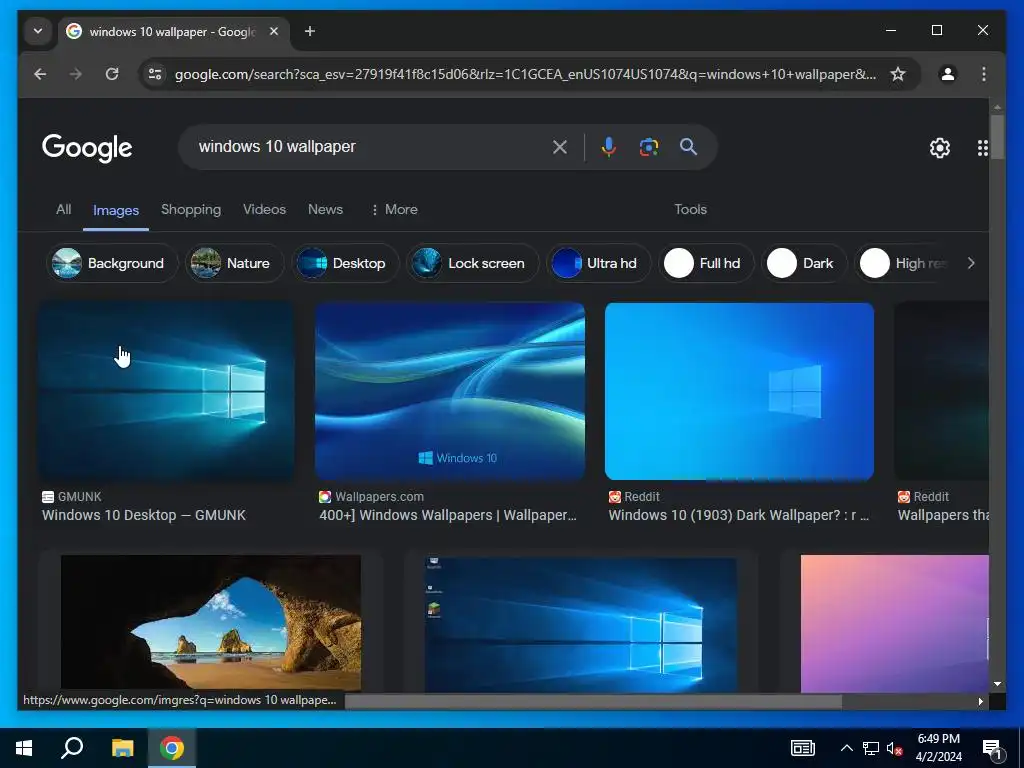Screen dimensions: 1024x768
Task: Show more chips with the right chevron
Action: [971, 263]
